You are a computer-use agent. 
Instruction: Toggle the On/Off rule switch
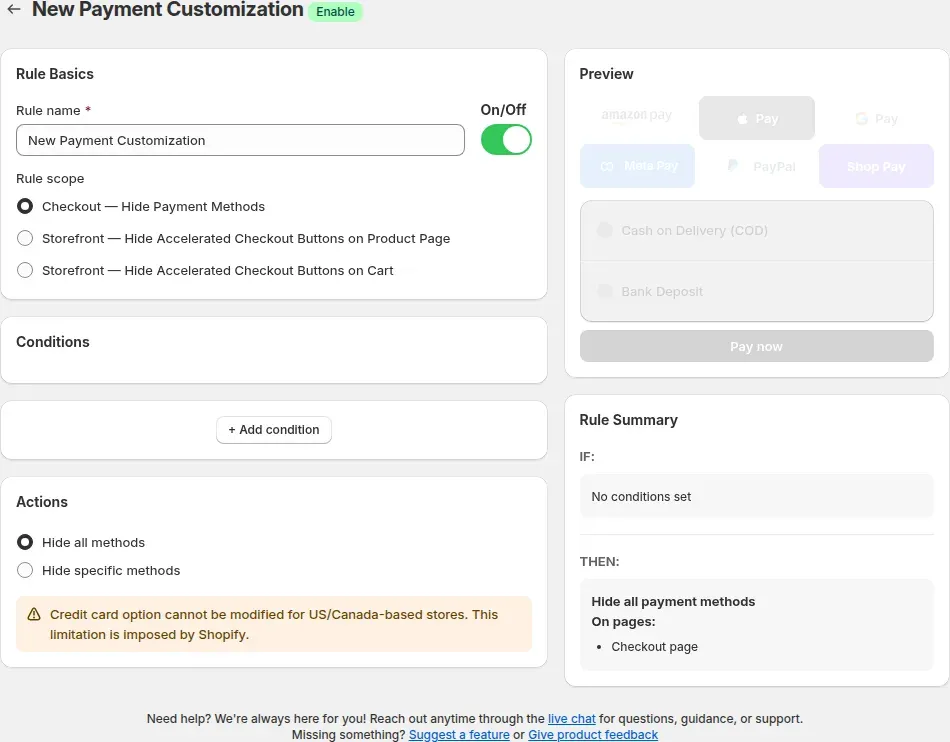click(506, 140)
